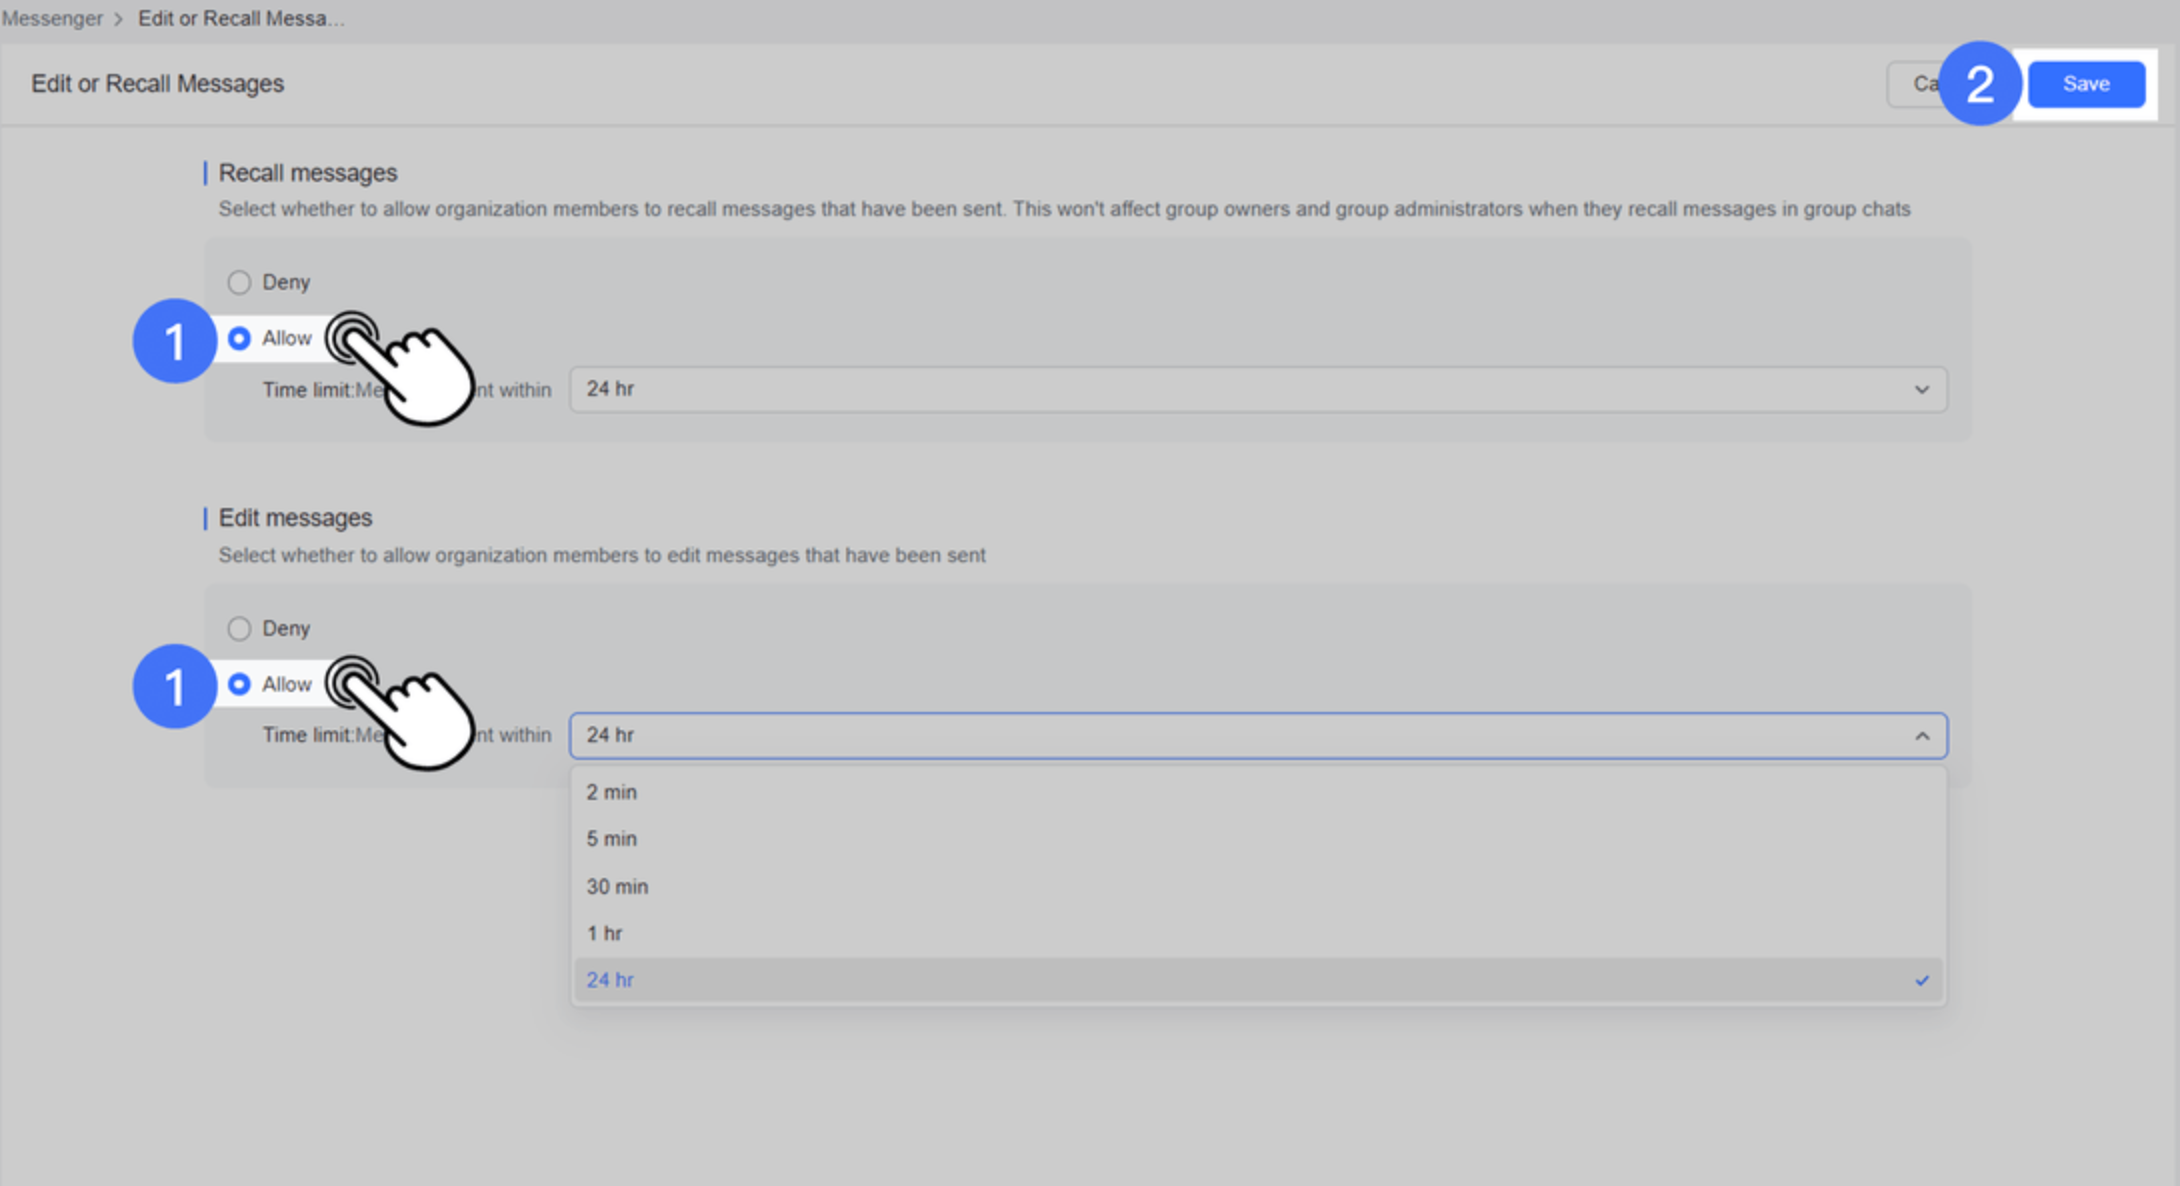The image size is (2180, 1186).
Task: Click the breadcrumb separator arrow
Action: pyautogui.click(x=119, y=18)
